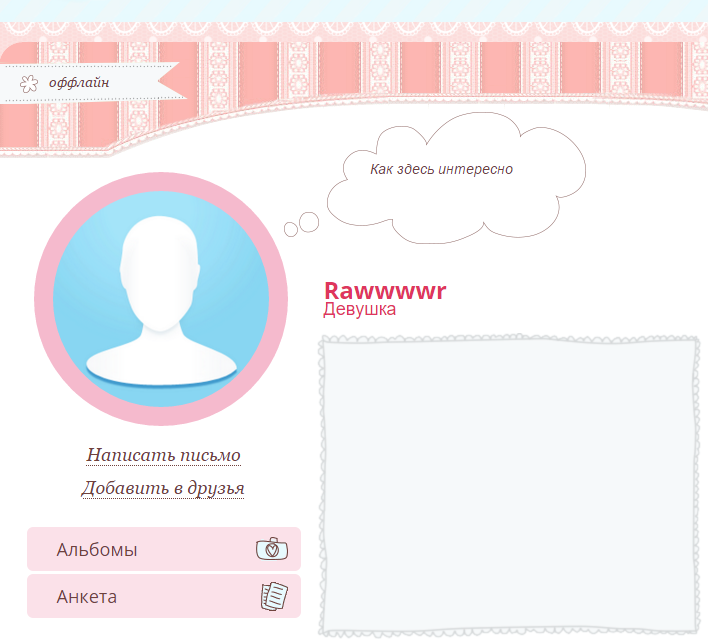Open the Альбомы section button
This screenshot has height=642, width=708.
164,549
